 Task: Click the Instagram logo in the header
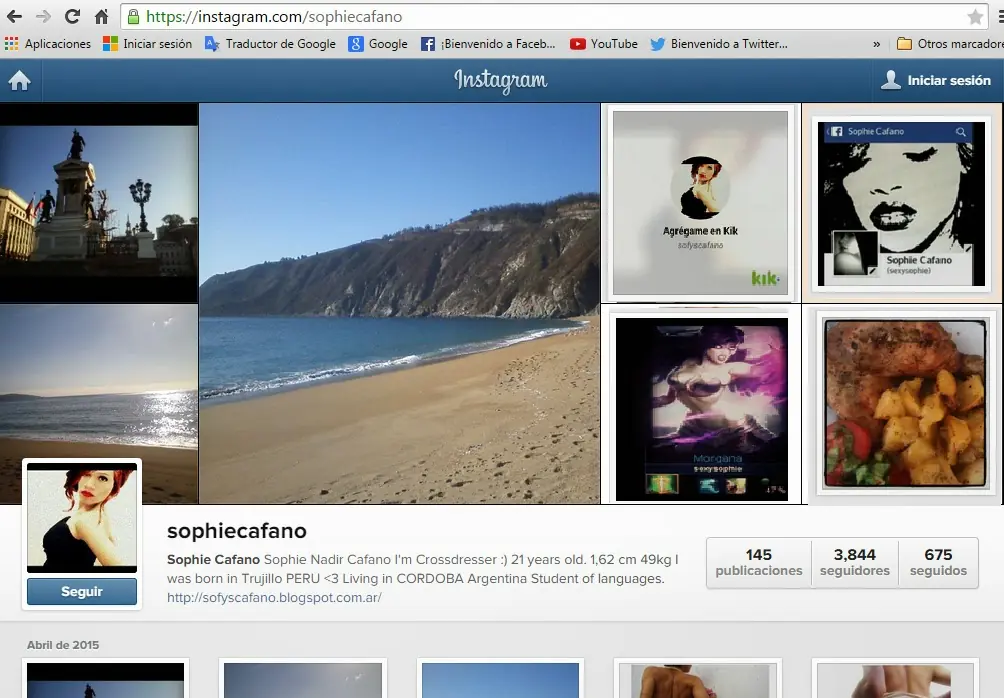[x=501, y=81]
